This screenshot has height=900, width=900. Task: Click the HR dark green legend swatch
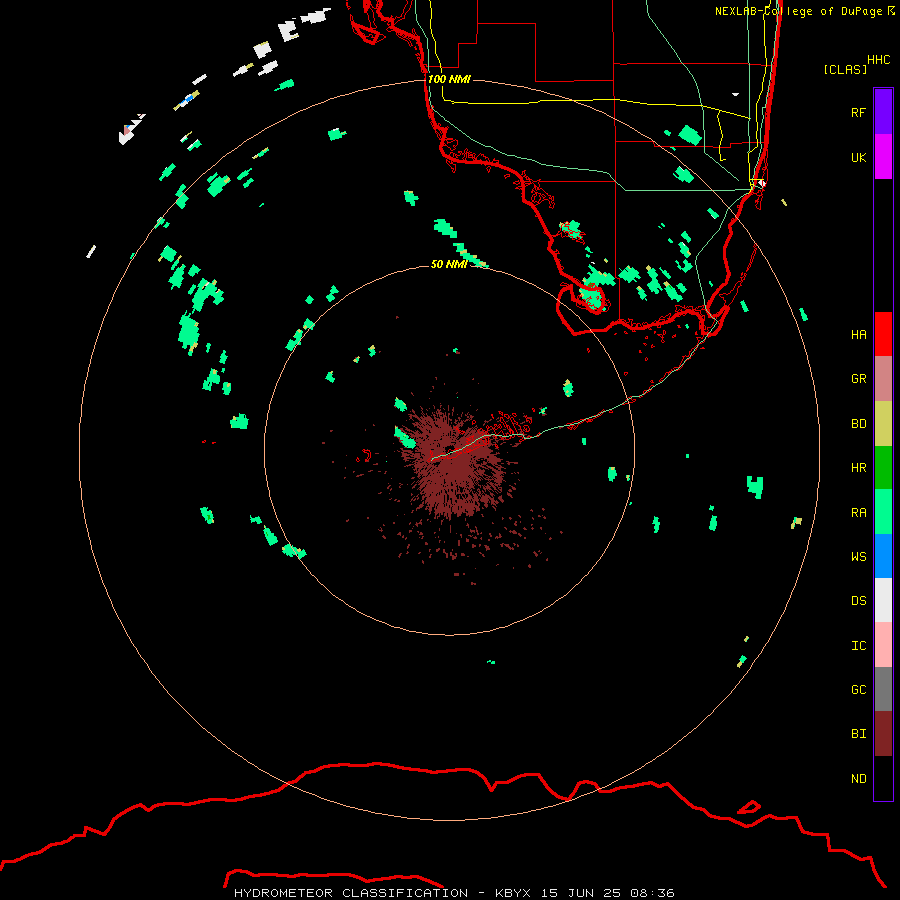pyautogui.click(x=883, y=467)
